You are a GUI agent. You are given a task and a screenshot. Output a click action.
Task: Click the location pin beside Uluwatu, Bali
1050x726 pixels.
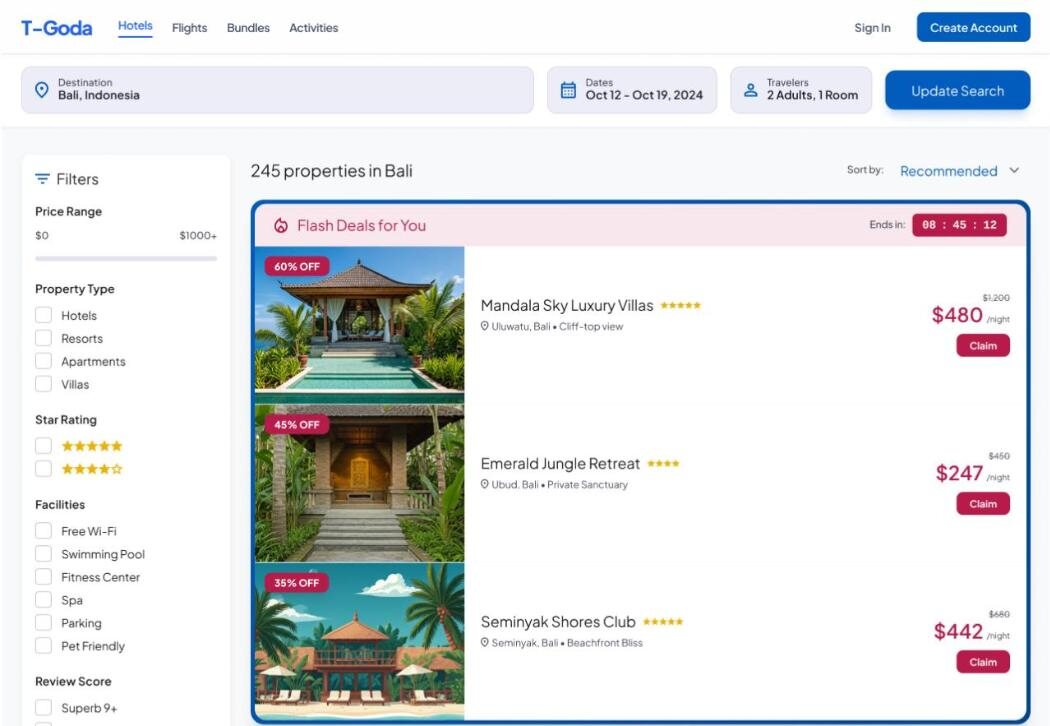coord(485,326)
